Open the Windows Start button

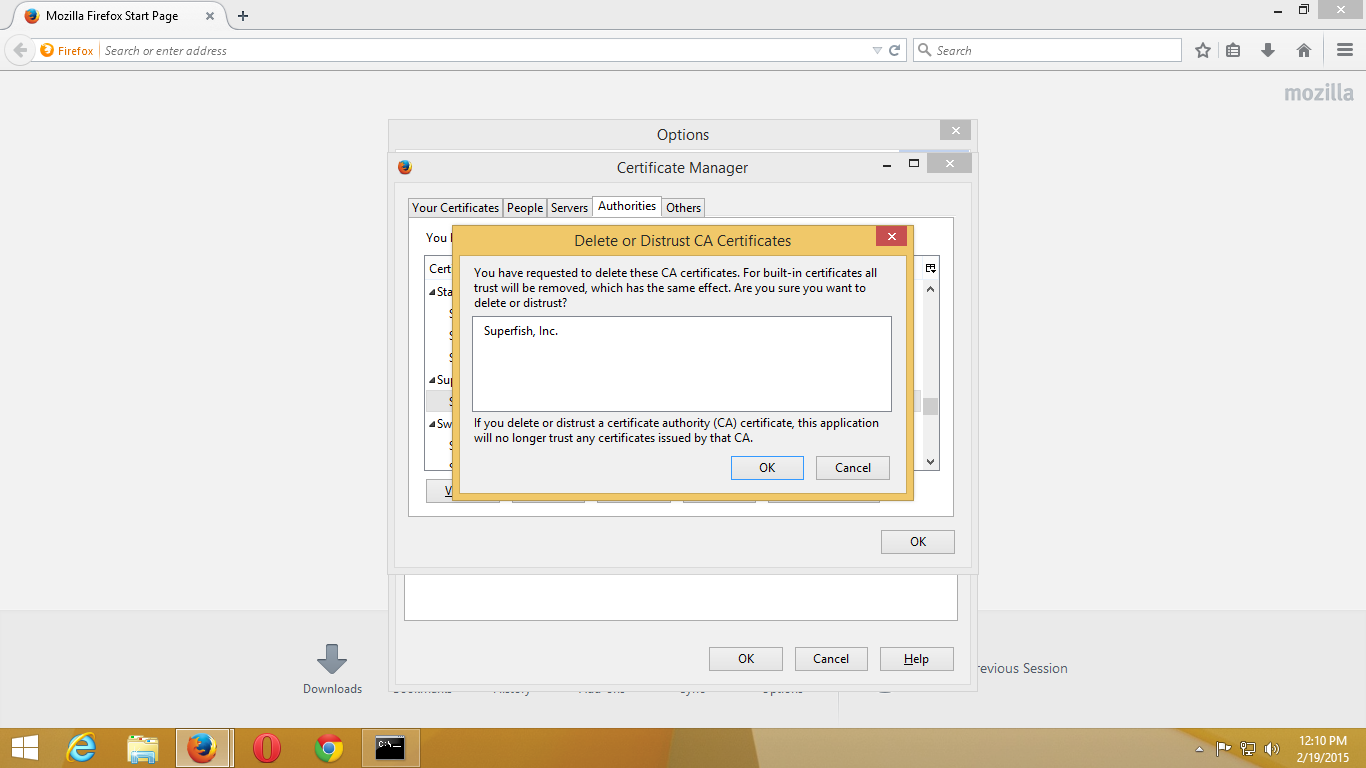click(24, 748)
